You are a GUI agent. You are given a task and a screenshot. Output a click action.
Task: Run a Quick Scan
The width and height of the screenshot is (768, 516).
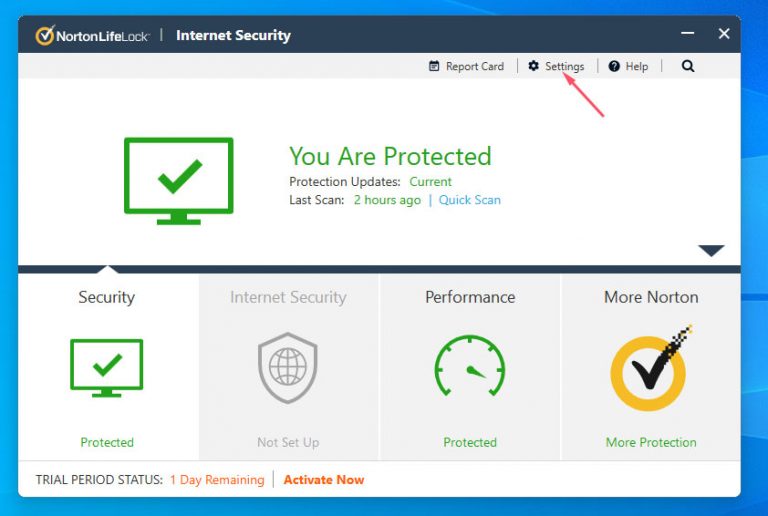pos(471,200)
